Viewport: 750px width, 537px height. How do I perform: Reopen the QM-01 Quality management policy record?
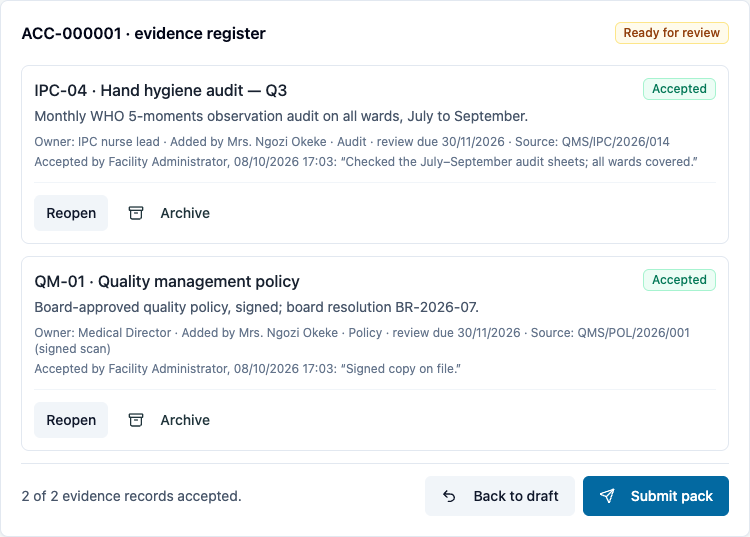click(x=71, y=420)
